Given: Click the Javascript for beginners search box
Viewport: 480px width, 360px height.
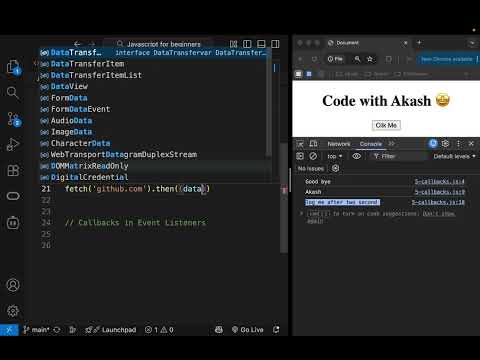Looking at the screenshot, I should pyautogui.click(x=159, y=44).
